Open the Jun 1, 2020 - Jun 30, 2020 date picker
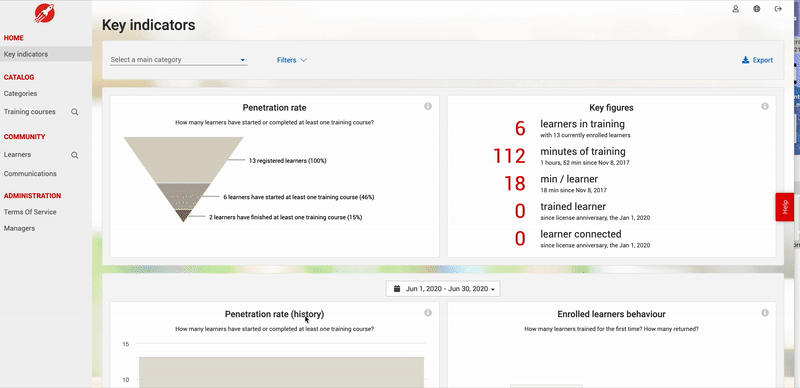The height and width of the screenshot is (388, 800). point(443,289)
